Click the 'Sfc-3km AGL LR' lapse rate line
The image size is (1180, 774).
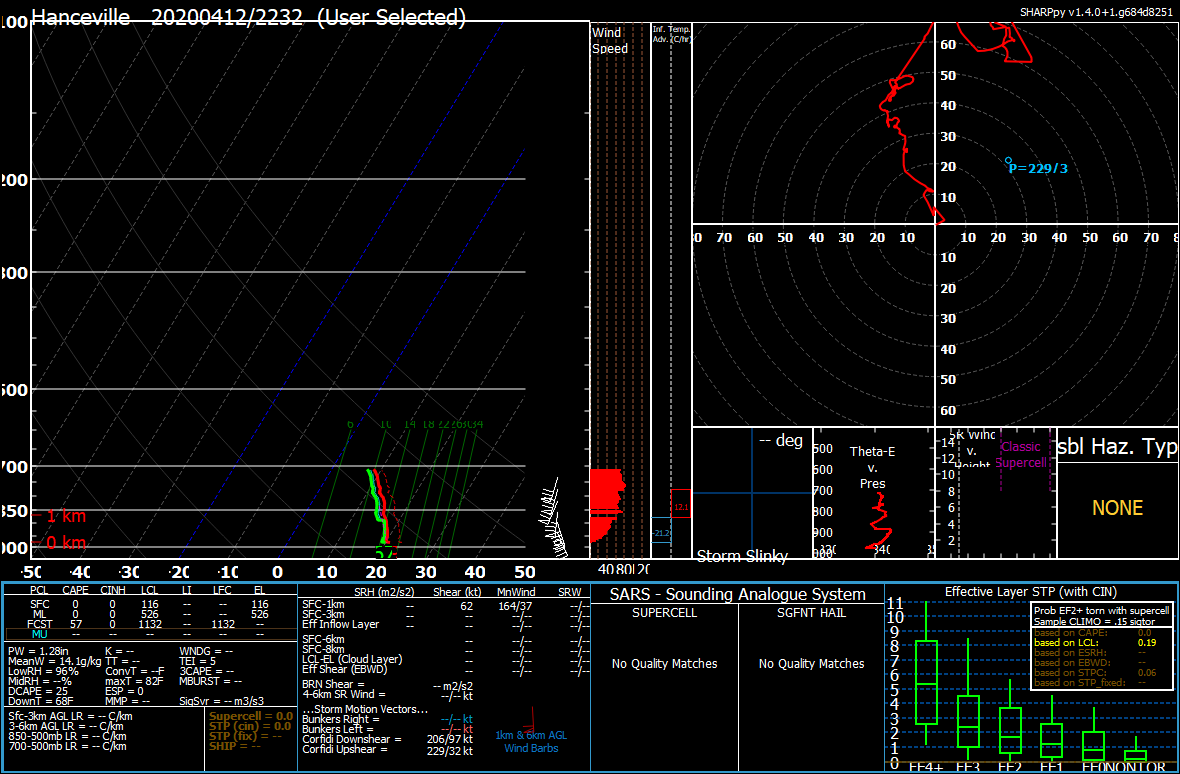[x=73, y=716]
